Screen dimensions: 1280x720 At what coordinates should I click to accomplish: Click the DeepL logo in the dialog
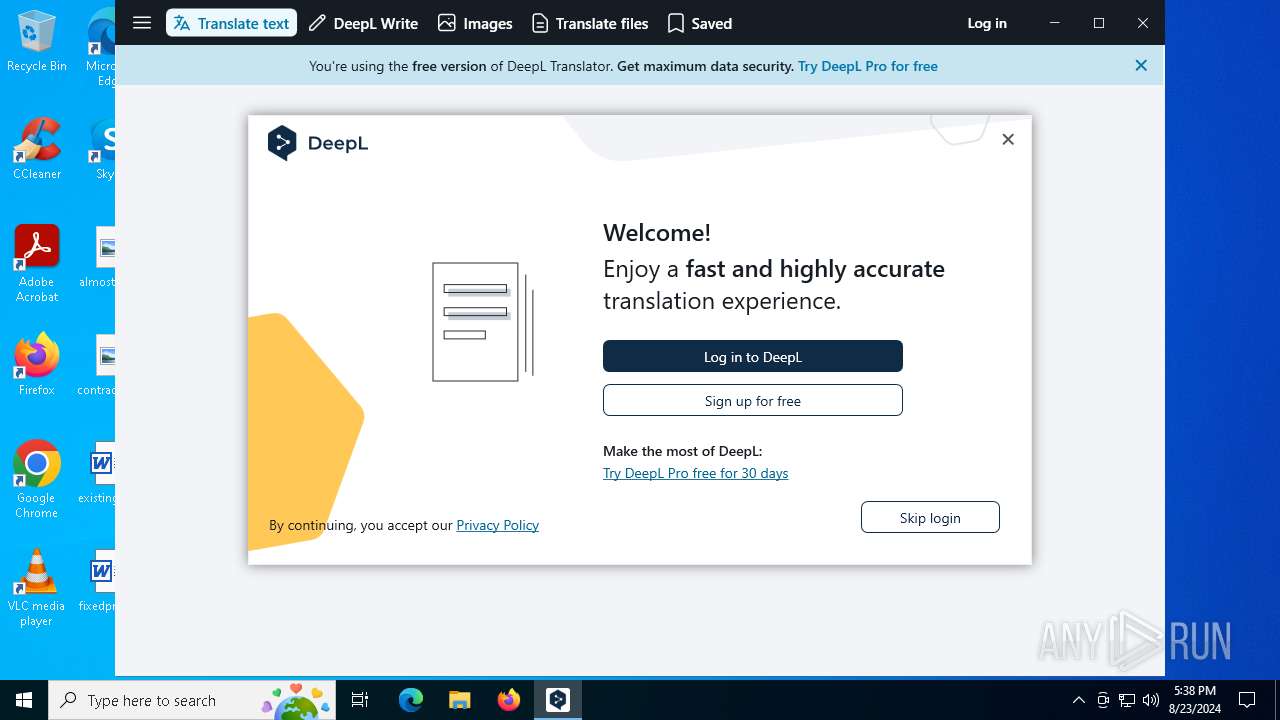[318, 143]
